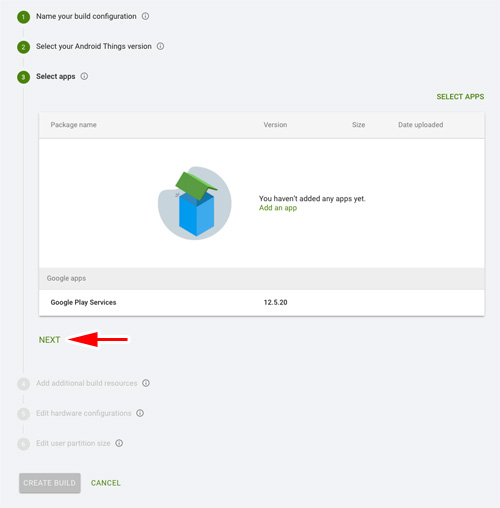The width and height of the screenshot is (500, 508).
Task: Click the greyed step 4 circle
Action: (23, 384)
